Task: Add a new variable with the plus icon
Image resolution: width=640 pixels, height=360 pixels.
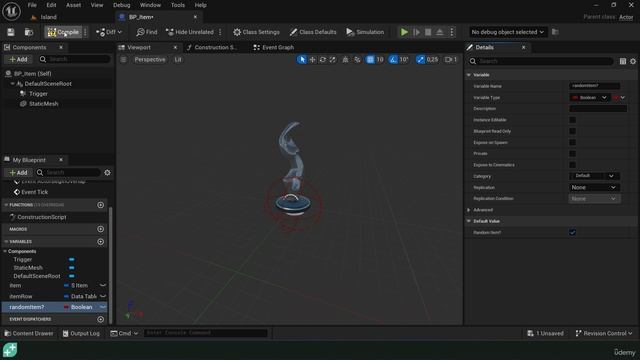Action: click(x=101, y=242)
